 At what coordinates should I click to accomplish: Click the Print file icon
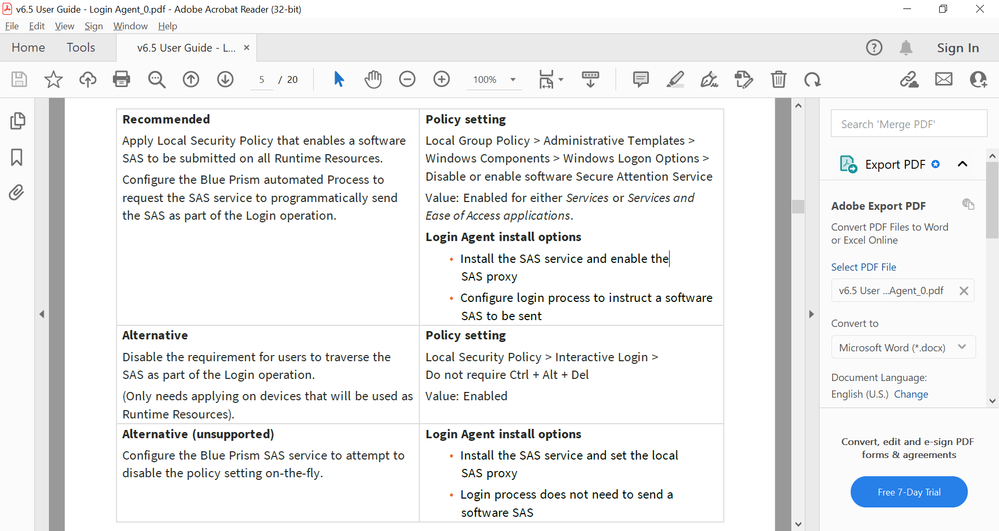pos(122,80)
